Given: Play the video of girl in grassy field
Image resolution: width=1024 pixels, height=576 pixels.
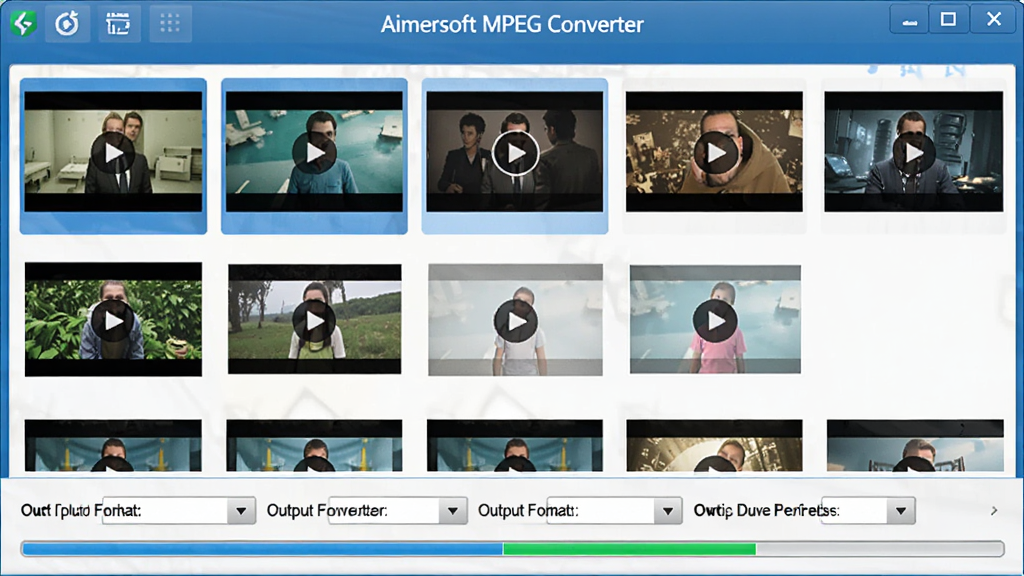Looking at the screenshot, I should tap(314, 321).
